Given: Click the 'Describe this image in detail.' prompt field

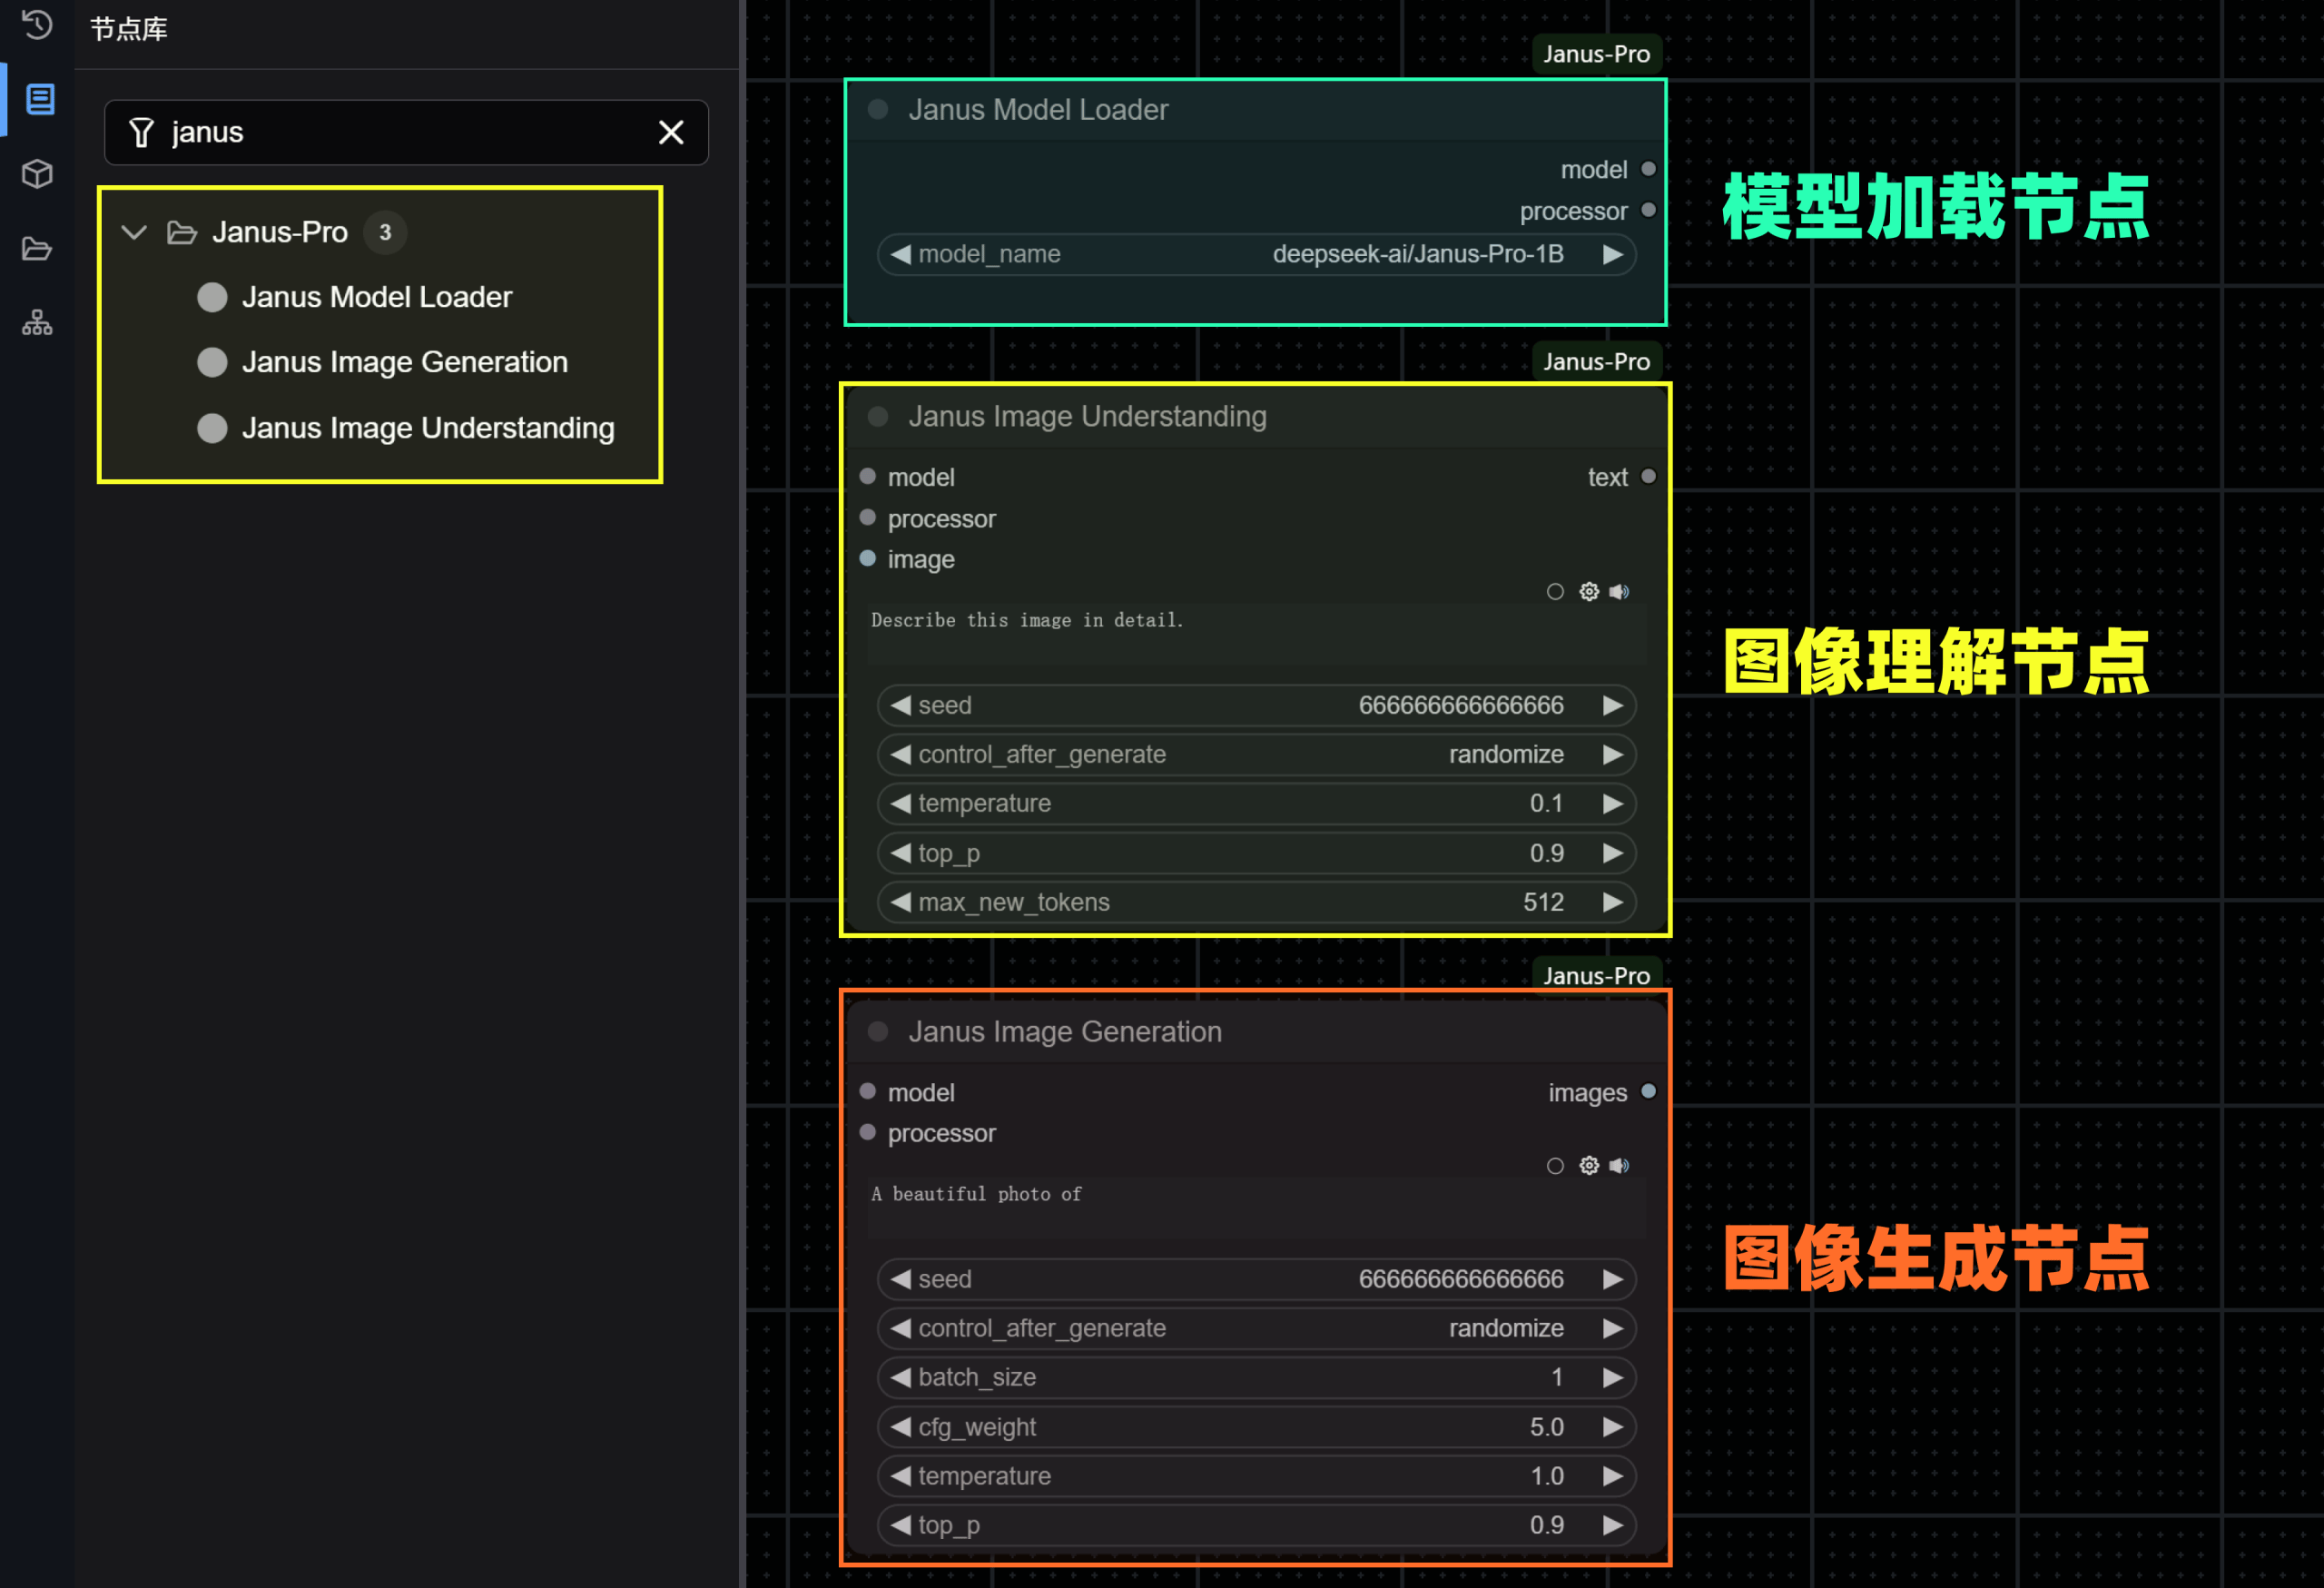Looking at the screenshot, I should point(1256,634).
